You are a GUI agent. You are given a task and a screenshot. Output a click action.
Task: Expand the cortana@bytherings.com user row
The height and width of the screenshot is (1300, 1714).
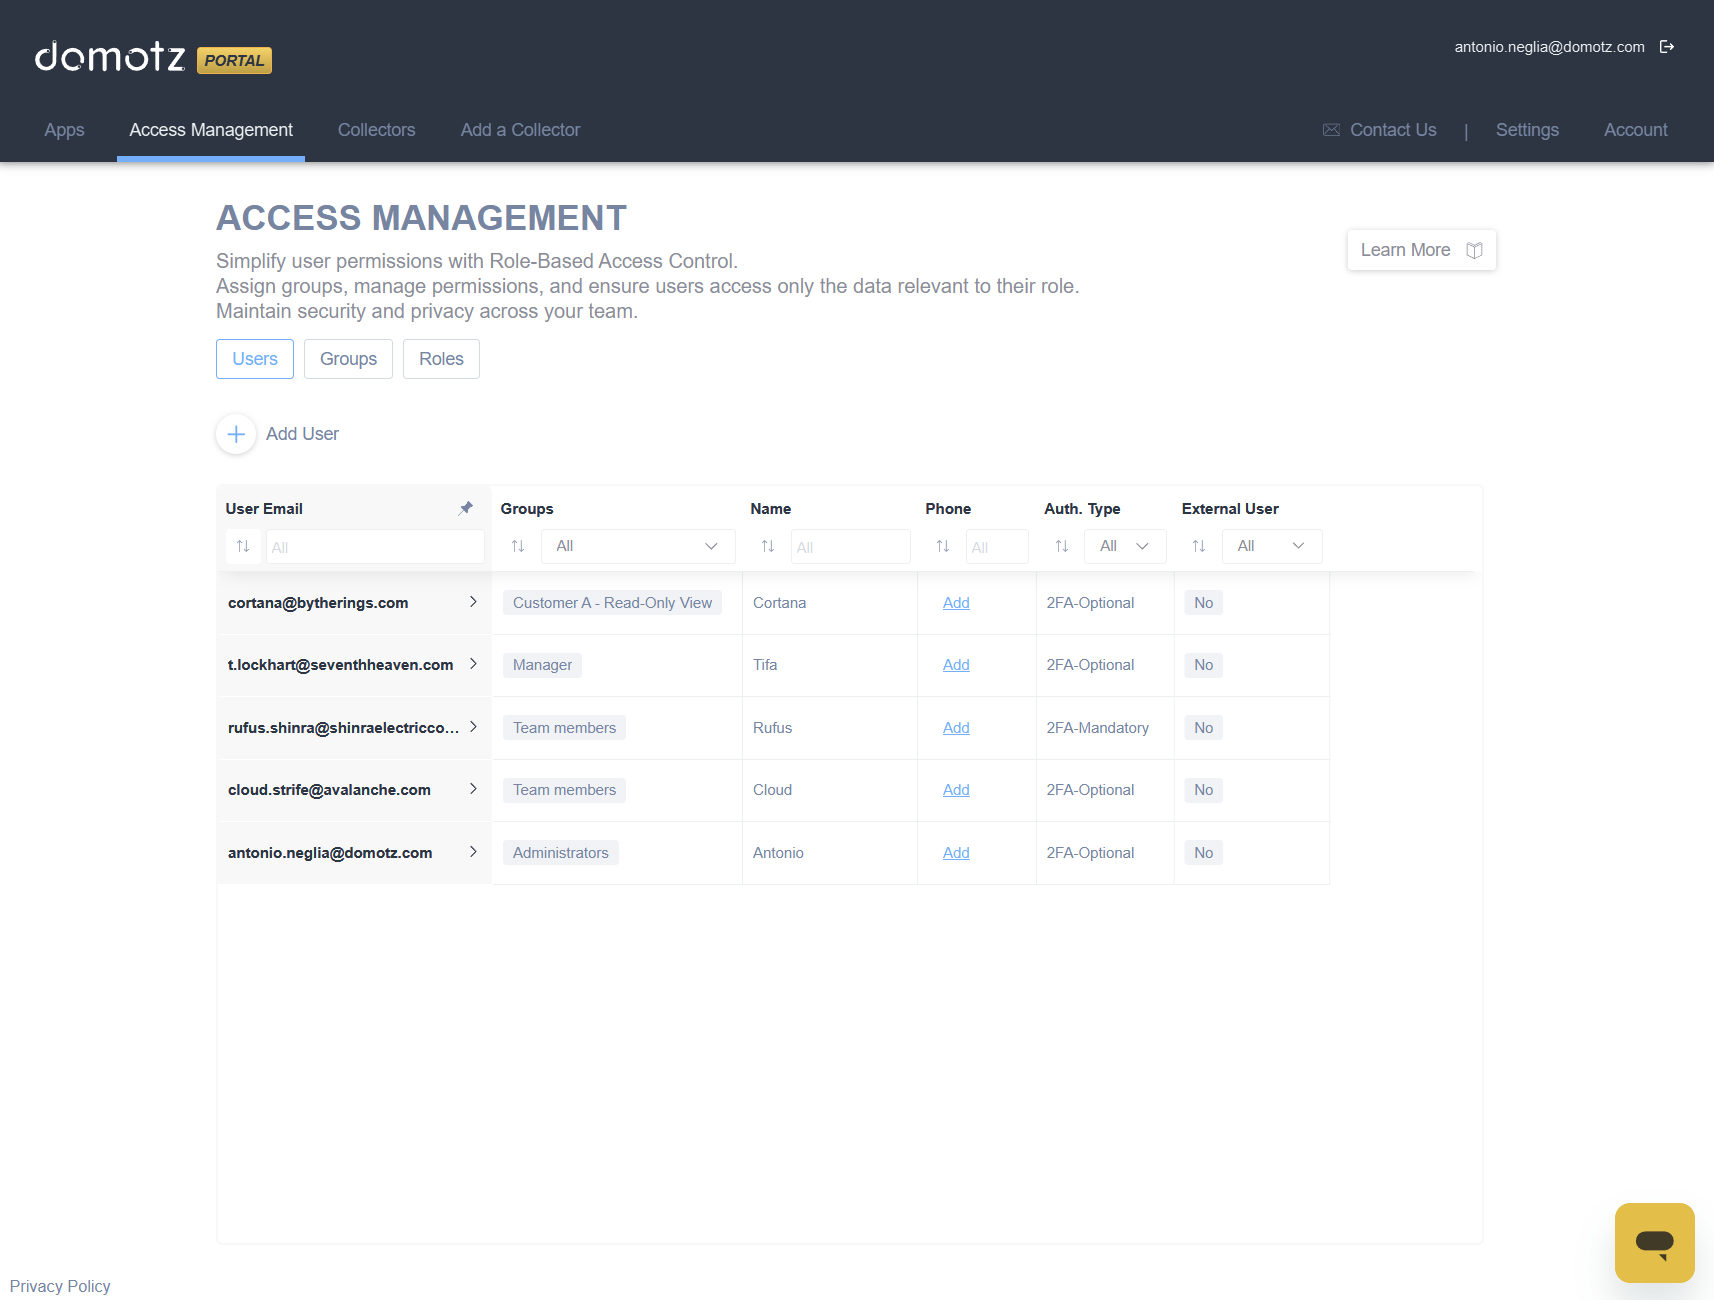[473, 602]
